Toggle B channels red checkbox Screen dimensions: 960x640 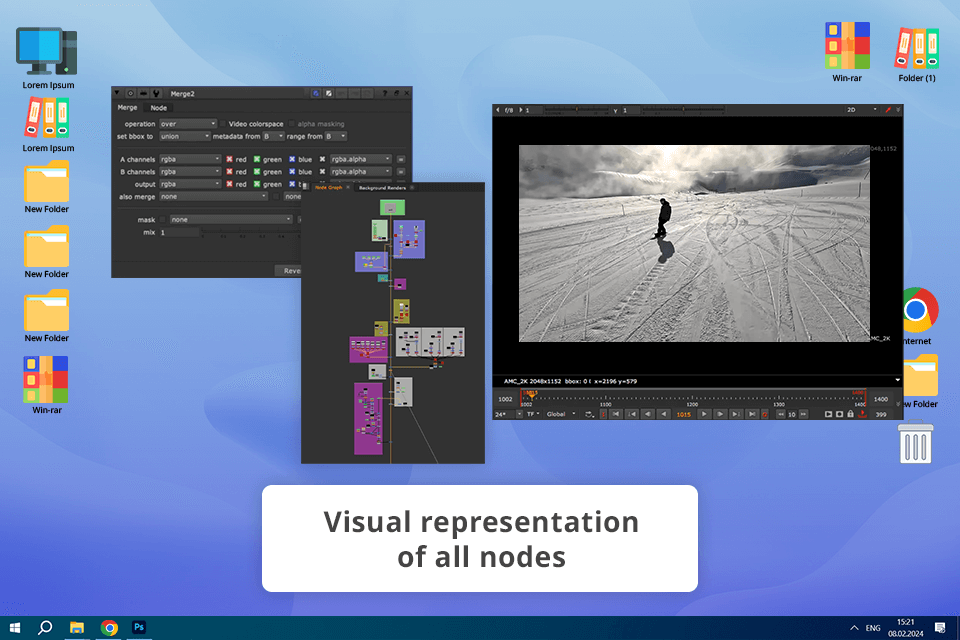point(229,171)
